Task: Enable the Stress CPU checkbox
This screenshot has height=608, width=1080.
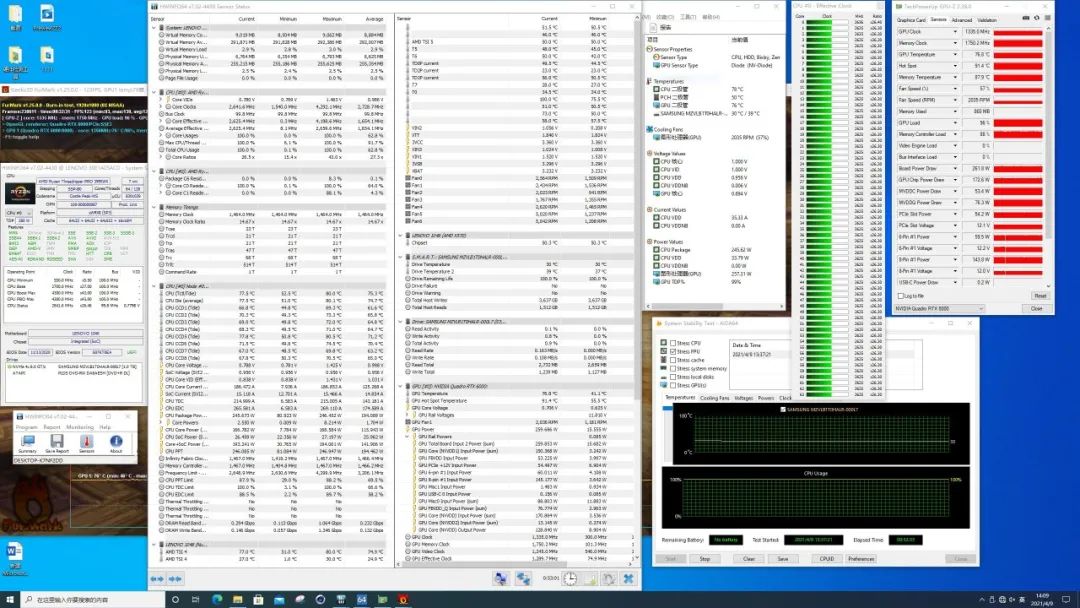Action: (x=671, y=343)
